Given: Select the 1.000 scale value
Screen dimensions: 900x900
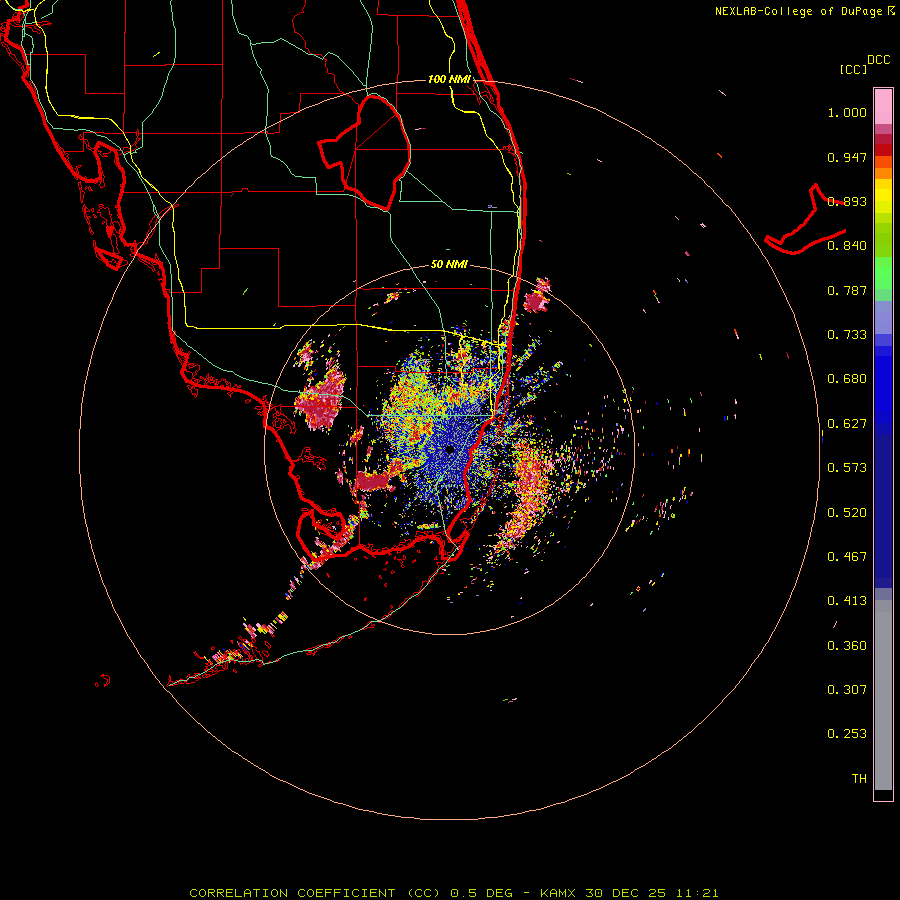Looking at the screenshot, I should (x=847, y=112).
